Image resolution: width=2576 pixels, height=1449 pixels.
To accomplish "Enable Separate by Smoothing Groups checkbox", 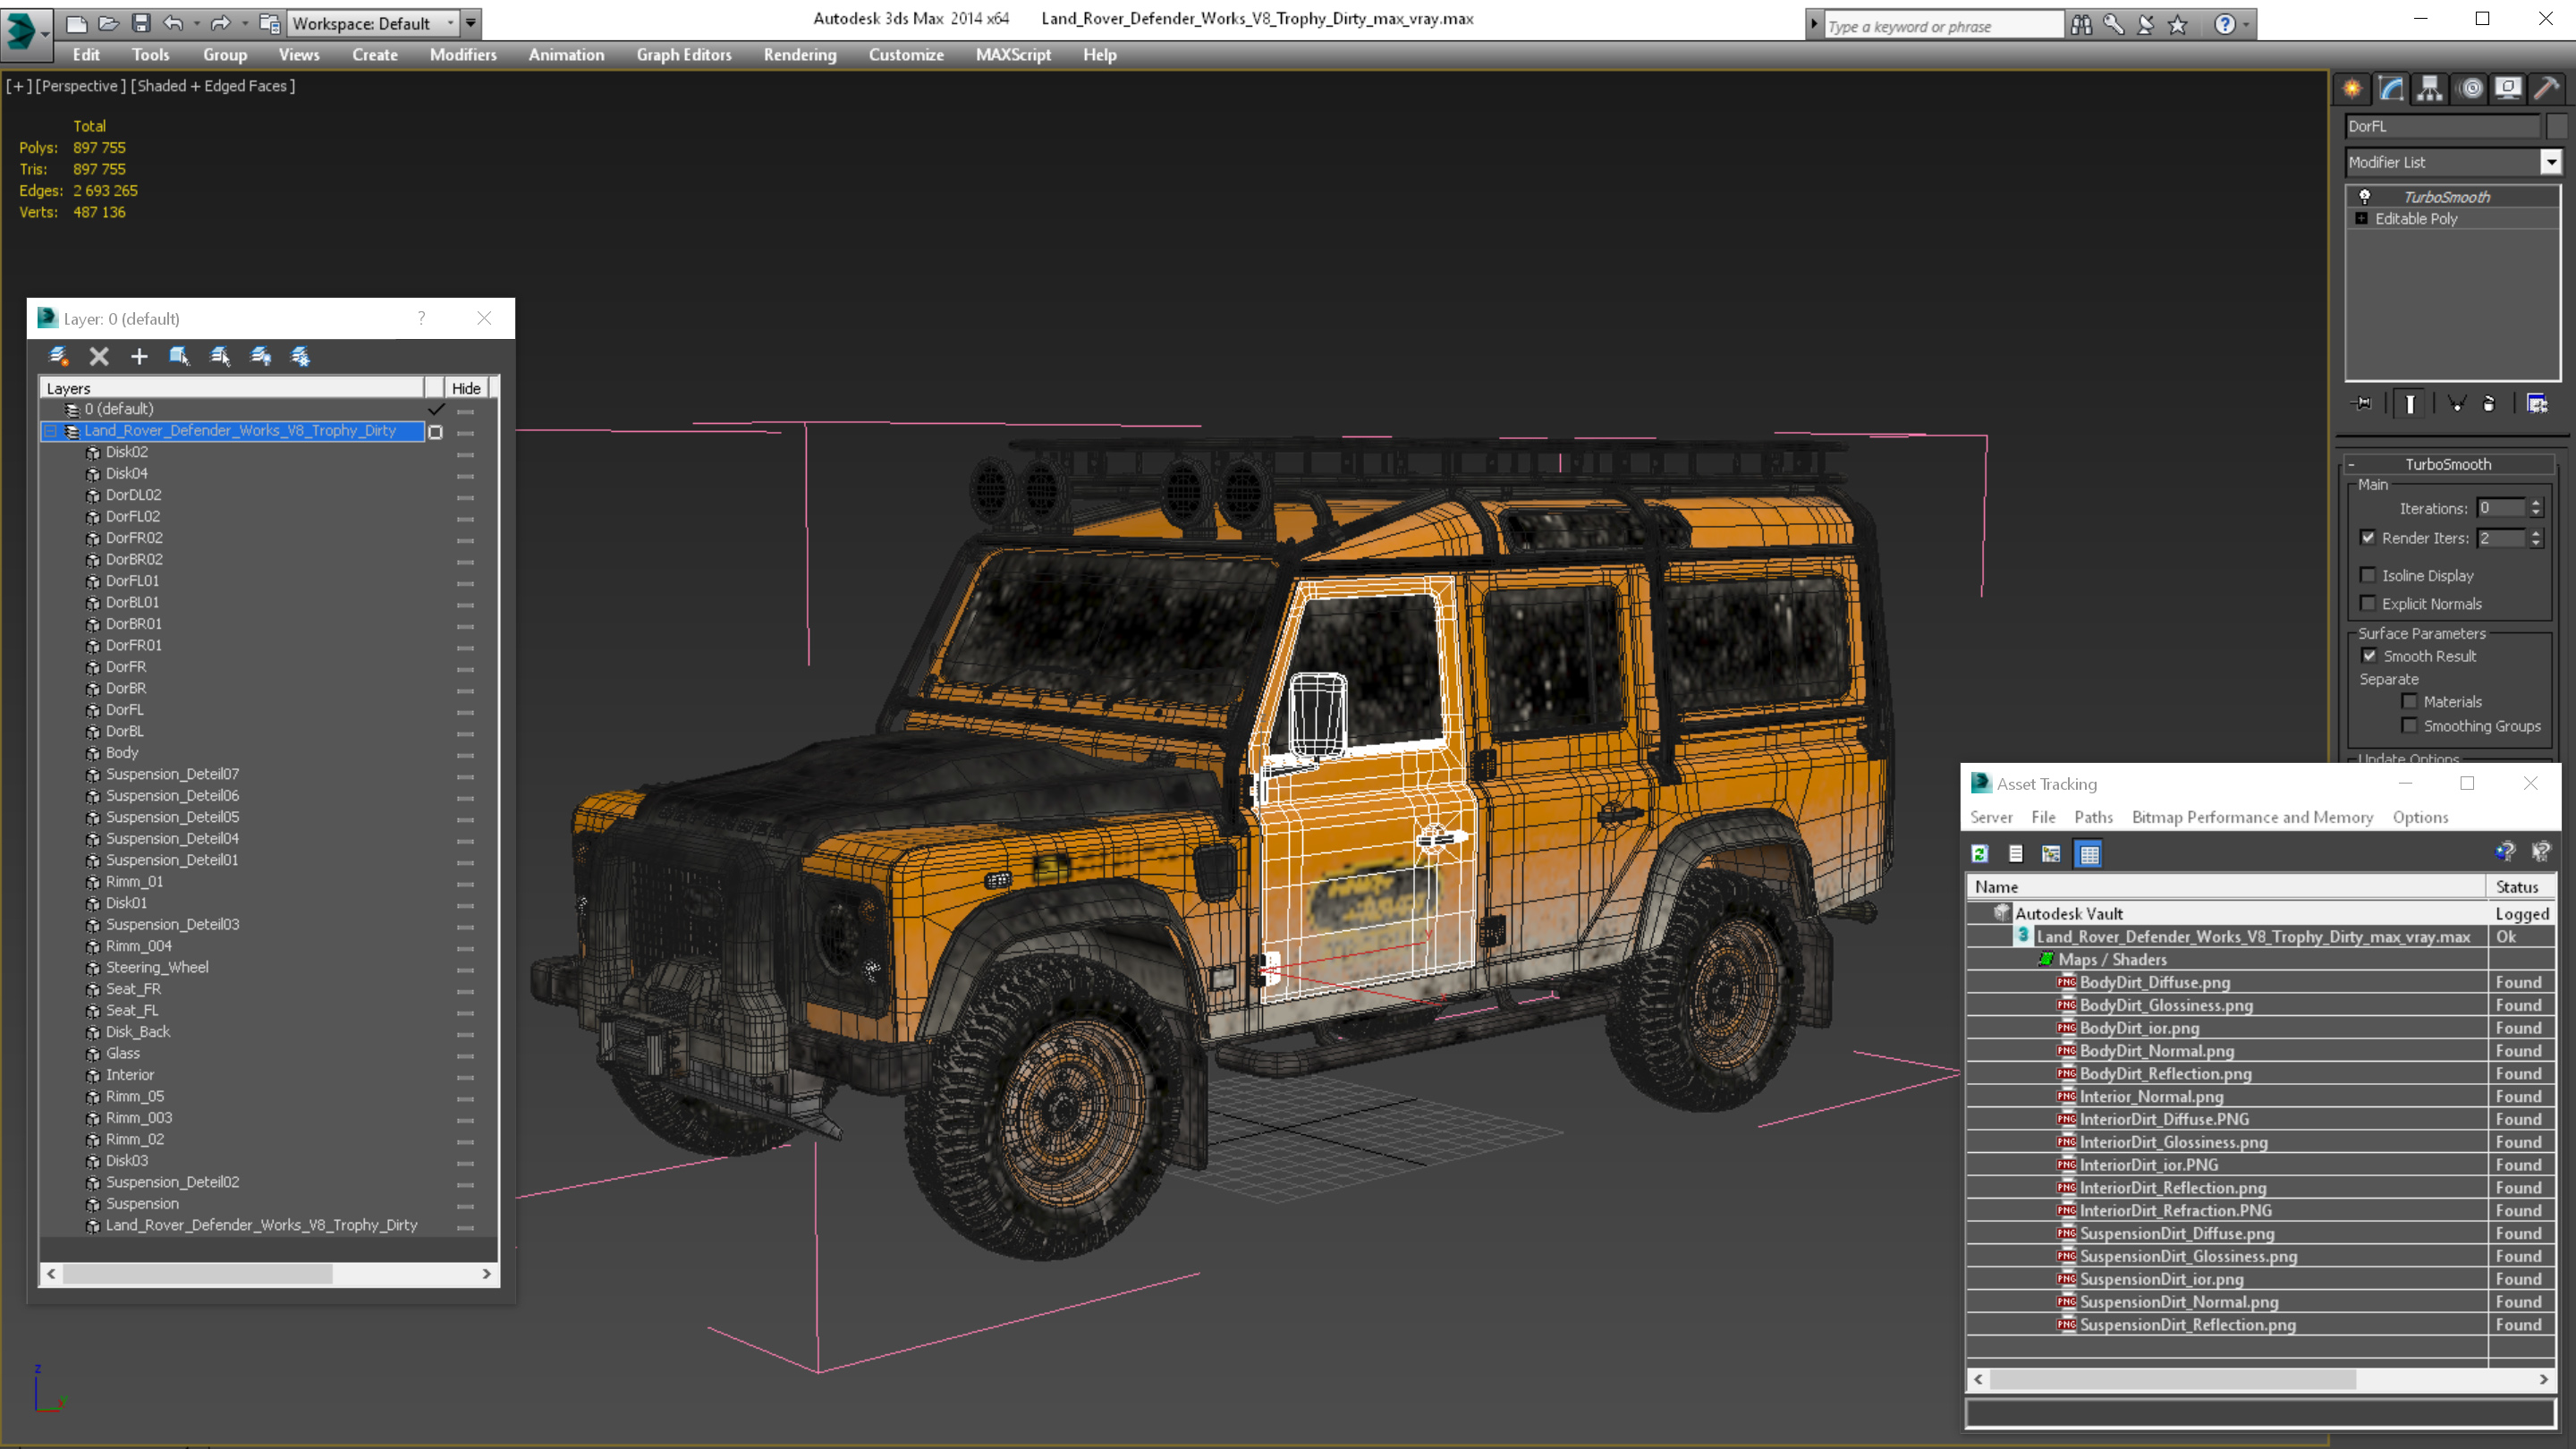I will 2410,726.
